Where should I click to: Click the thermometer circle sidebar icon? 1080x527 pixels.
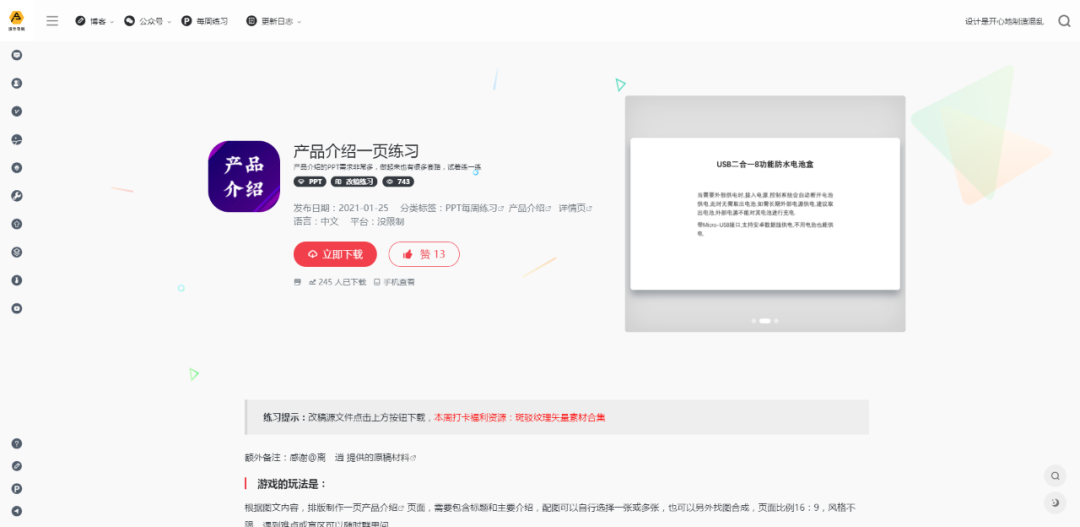tap(17, 280)
